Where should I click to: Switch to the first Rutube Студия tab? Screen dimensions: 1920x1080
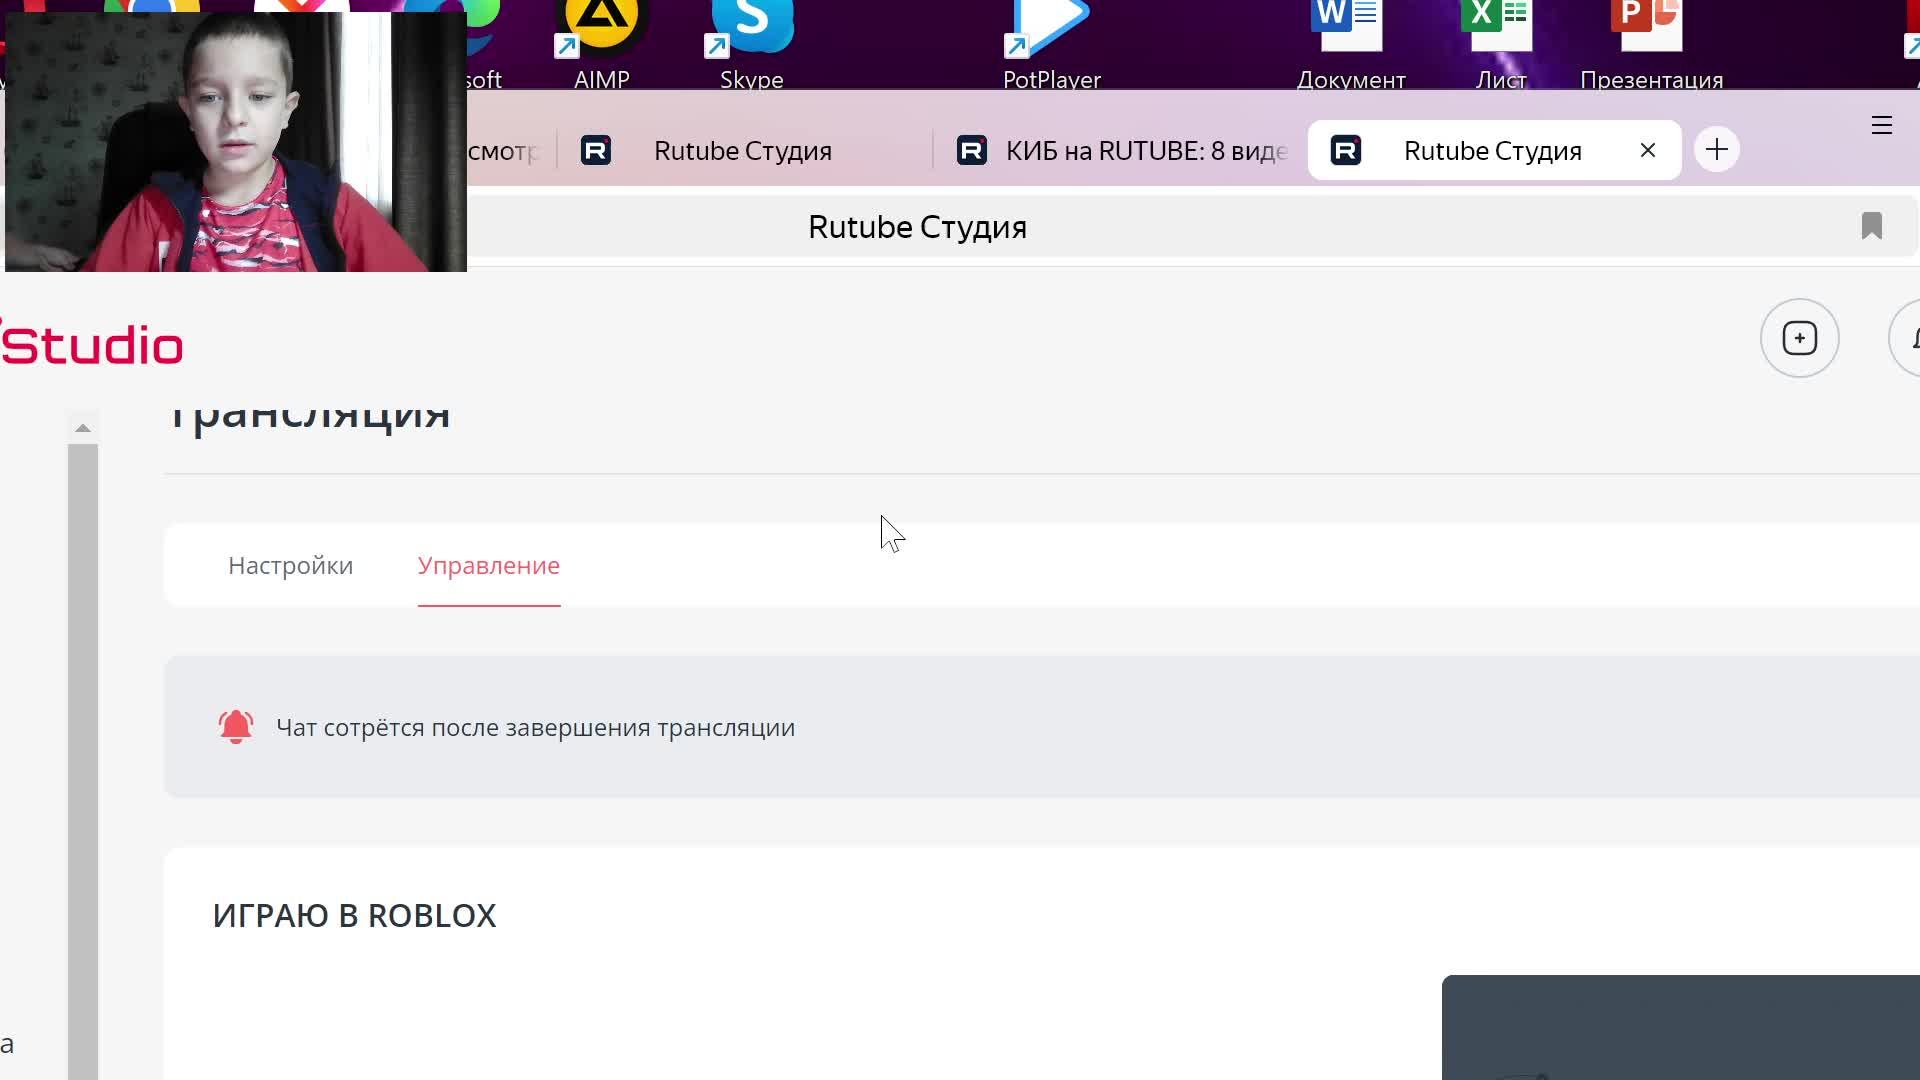coord(743,150)
